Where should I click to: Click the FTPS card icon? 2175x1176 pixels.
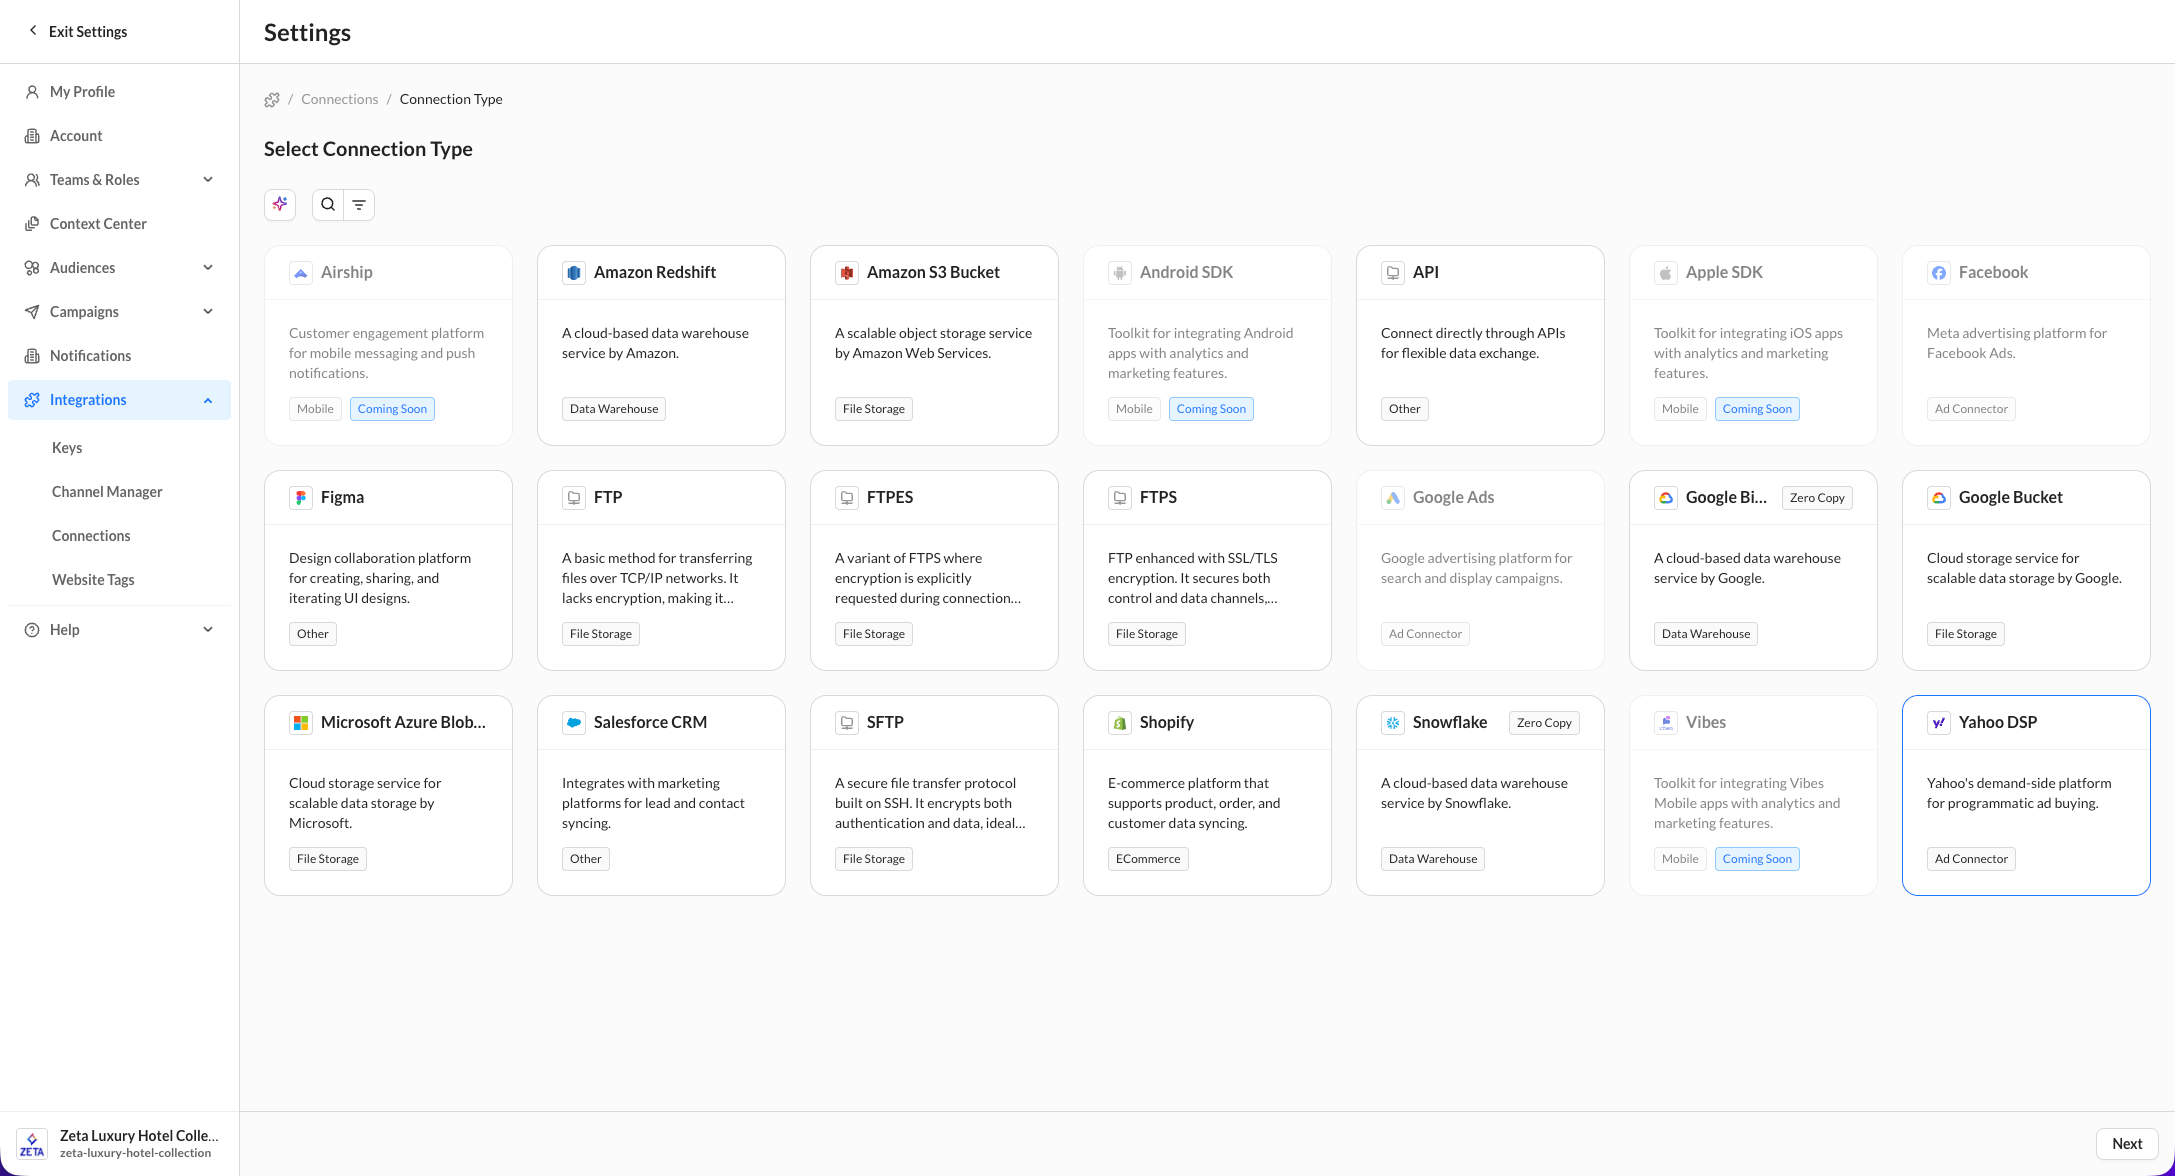pyautogui.click(x=1120, y=498)
